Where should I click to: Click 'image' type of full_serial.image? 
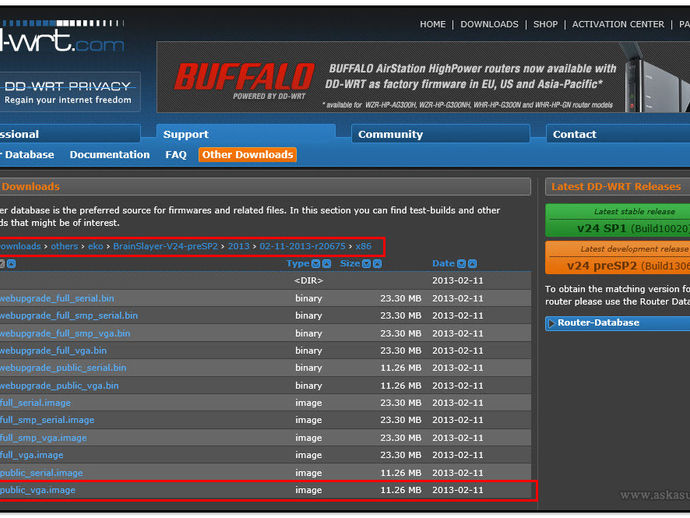pos(308,403)
